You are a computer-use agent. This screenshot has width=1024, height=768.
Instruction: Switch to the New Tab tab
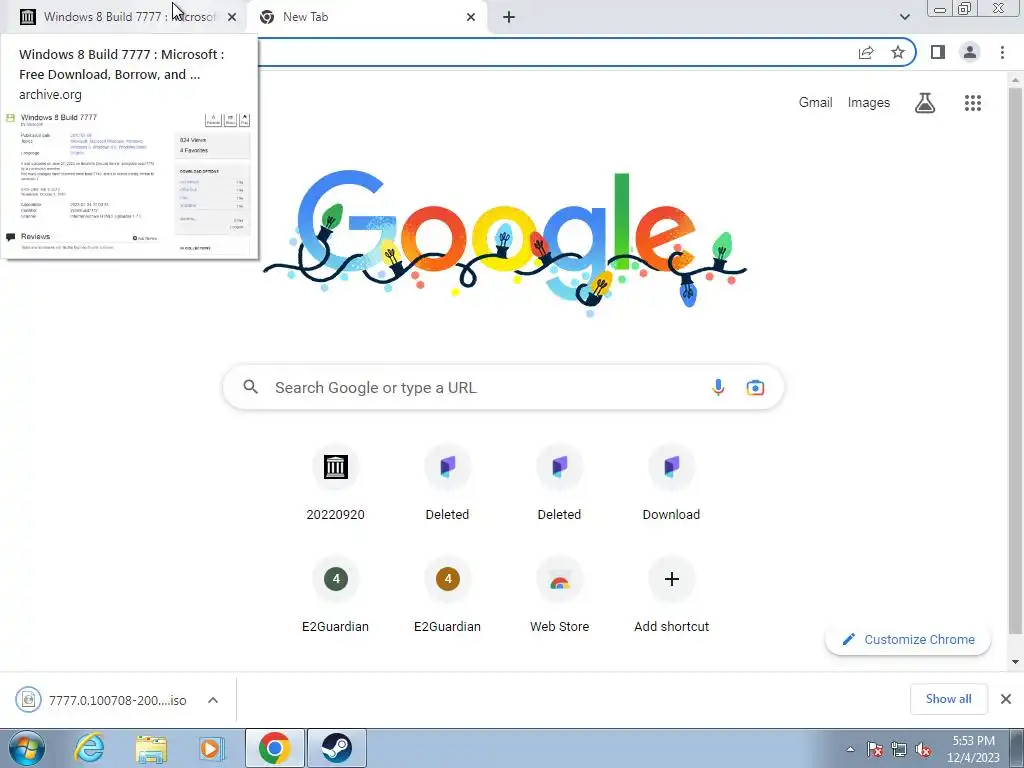click(x=366, y=17)
